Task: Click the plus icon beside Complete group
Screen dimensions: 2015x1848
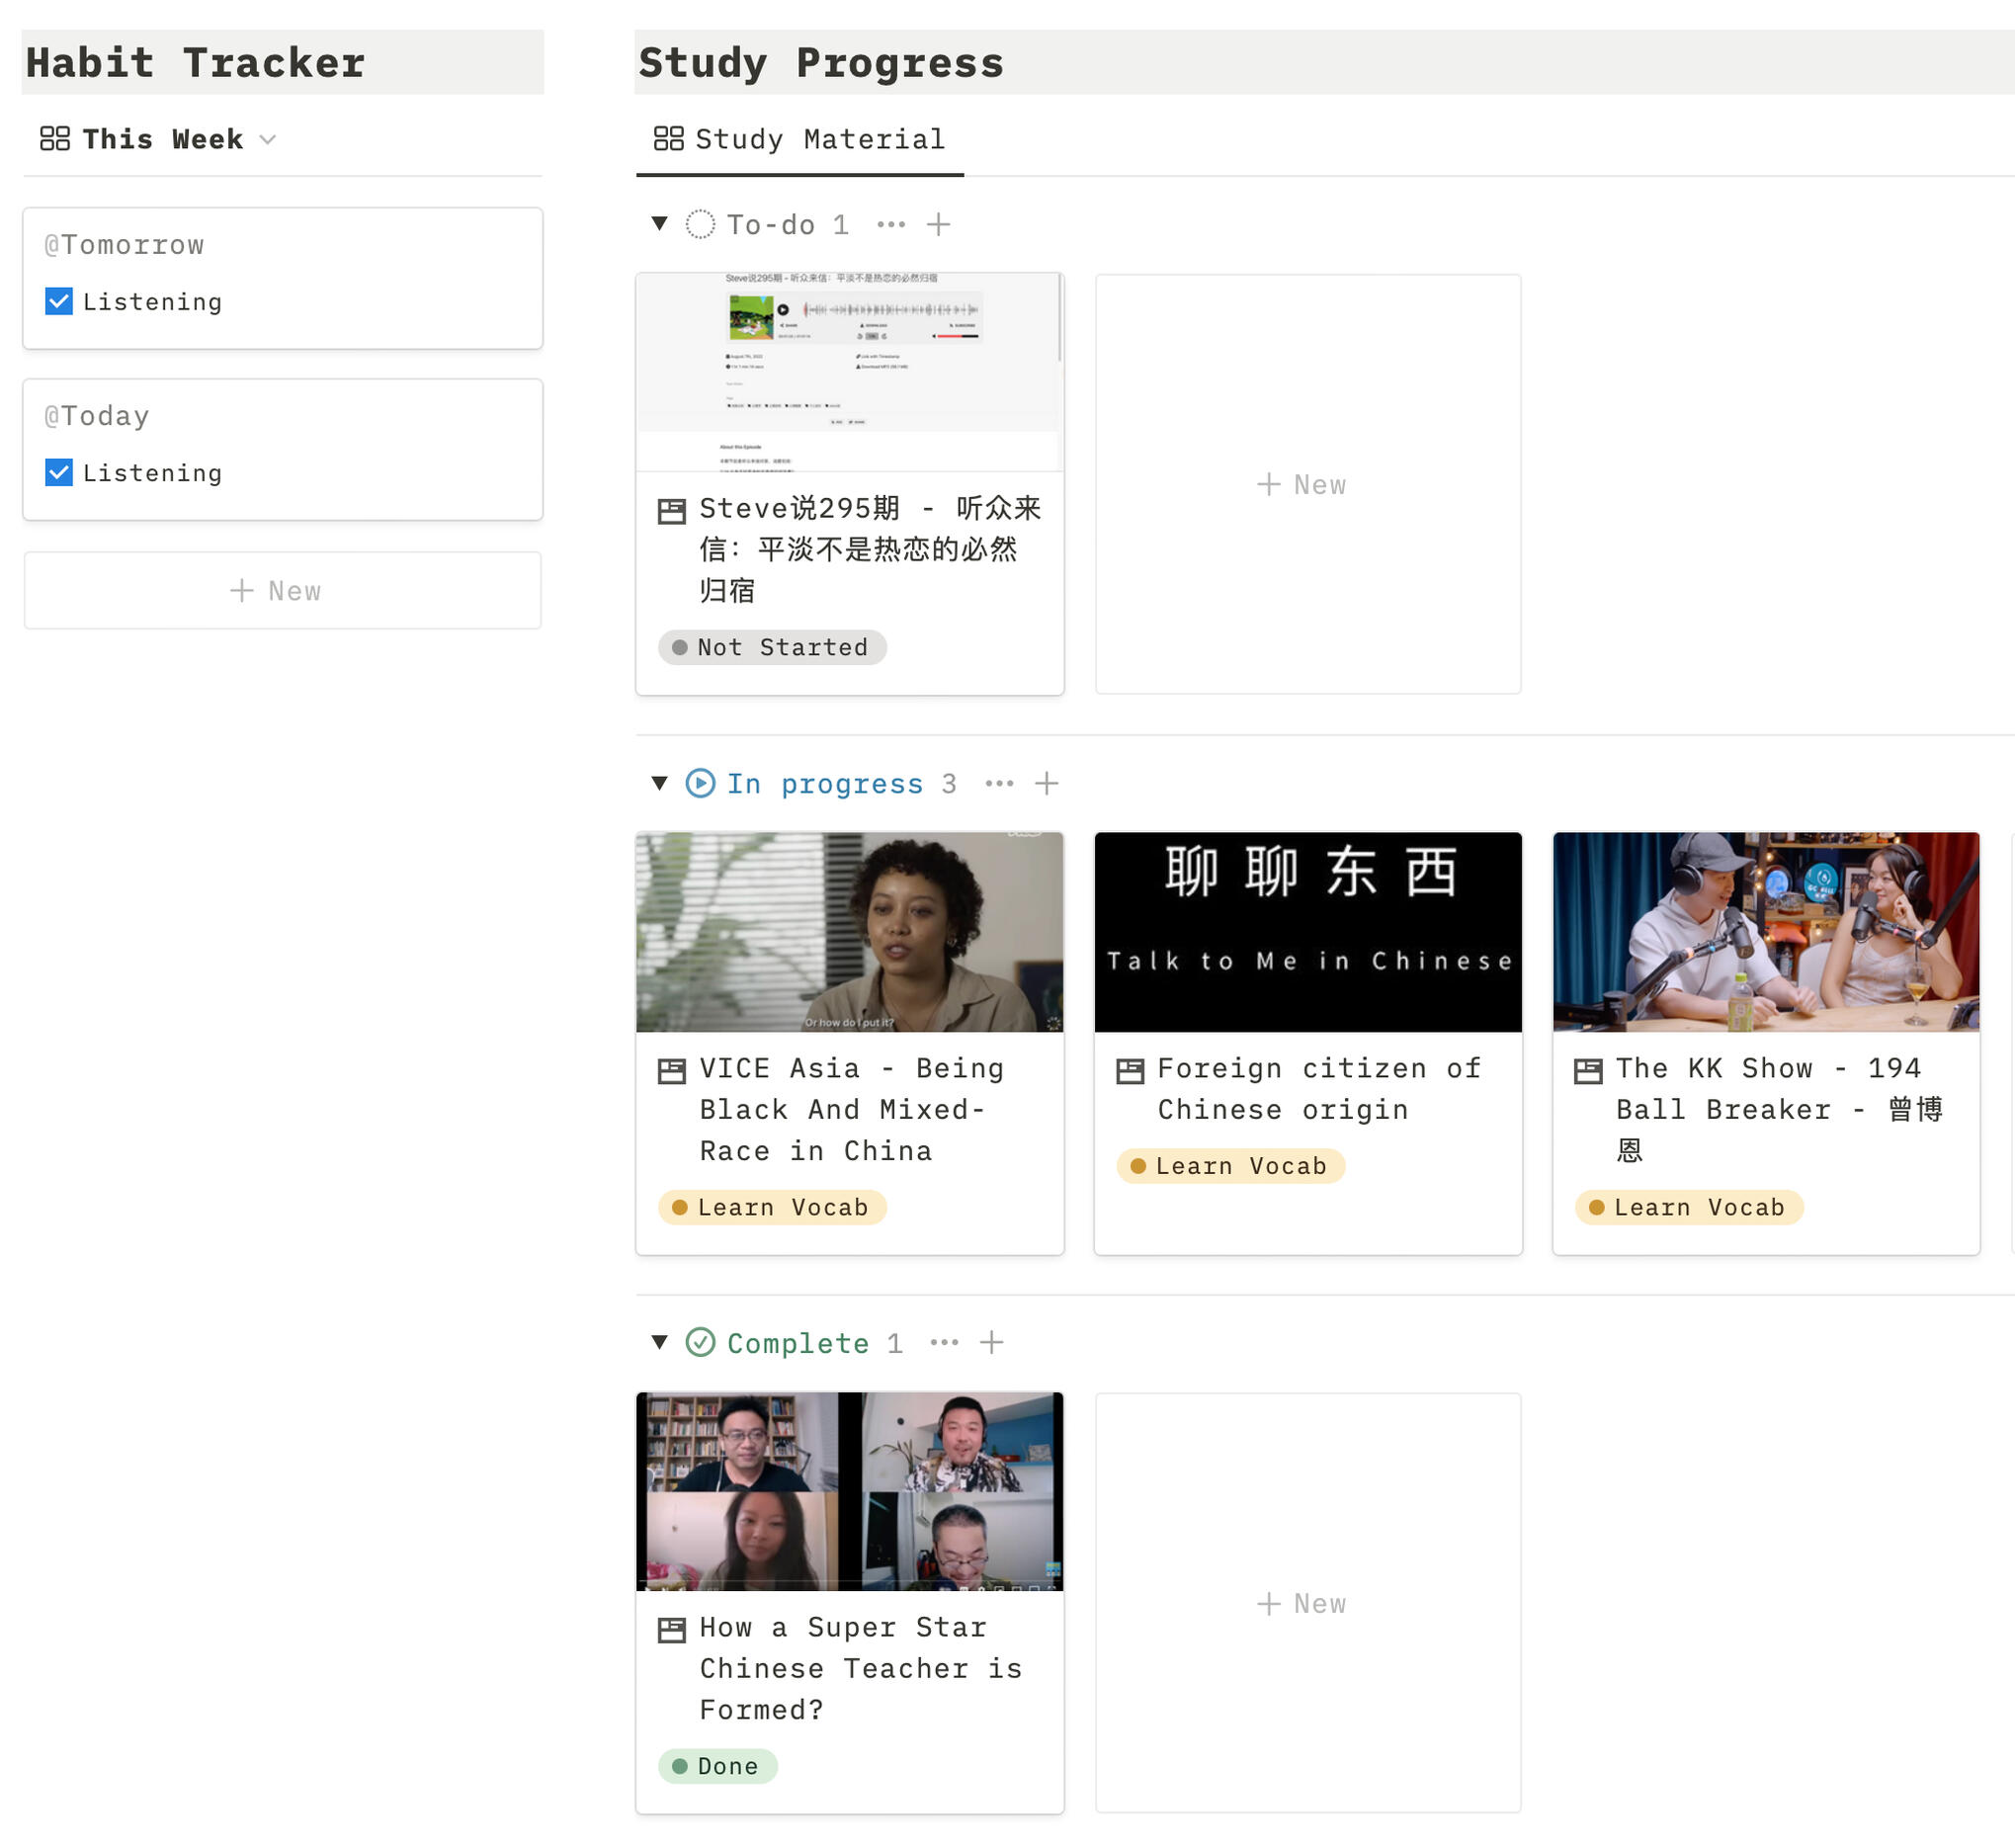Action: 991,1343
